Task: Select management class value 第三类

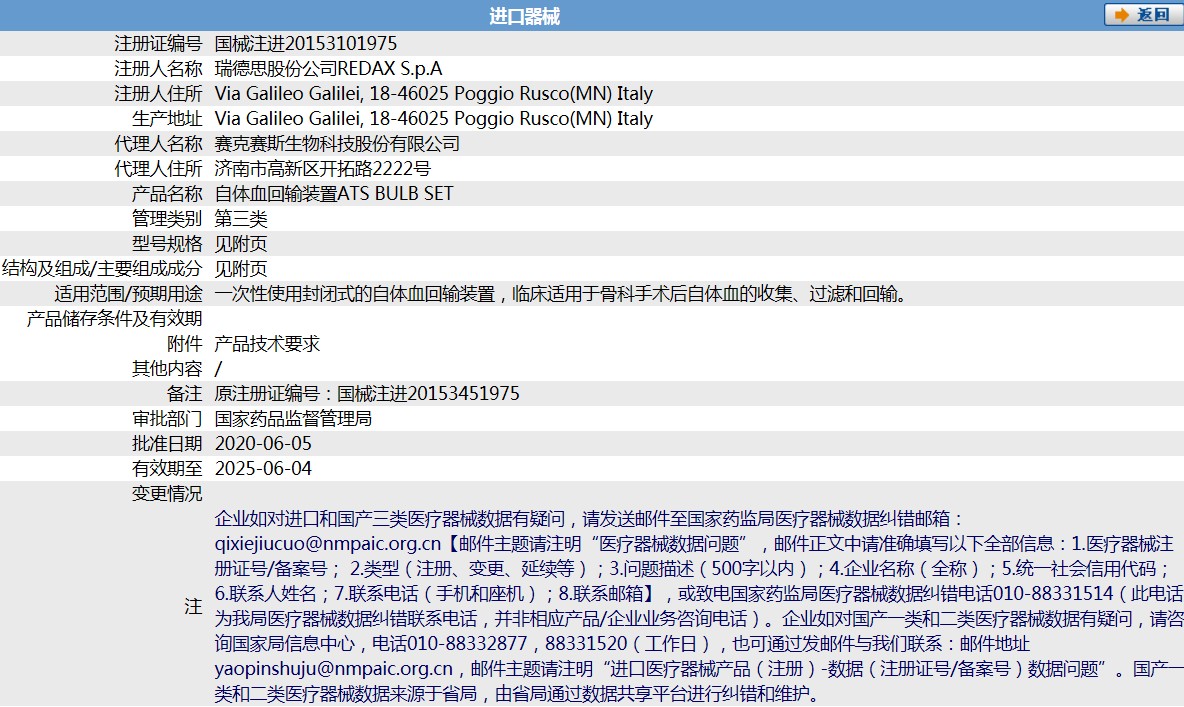Action: [241, 218]
